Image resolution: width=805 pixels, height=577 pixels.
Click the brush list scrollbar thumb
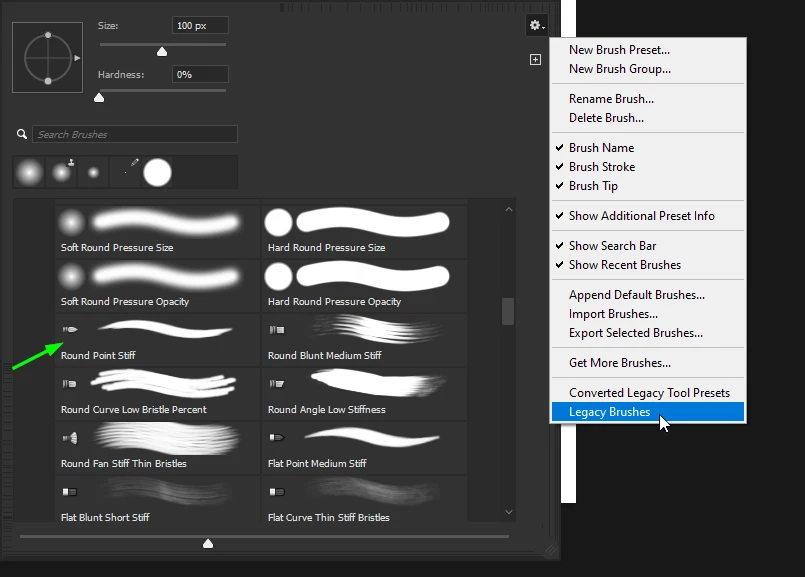[x=508, y=311]
